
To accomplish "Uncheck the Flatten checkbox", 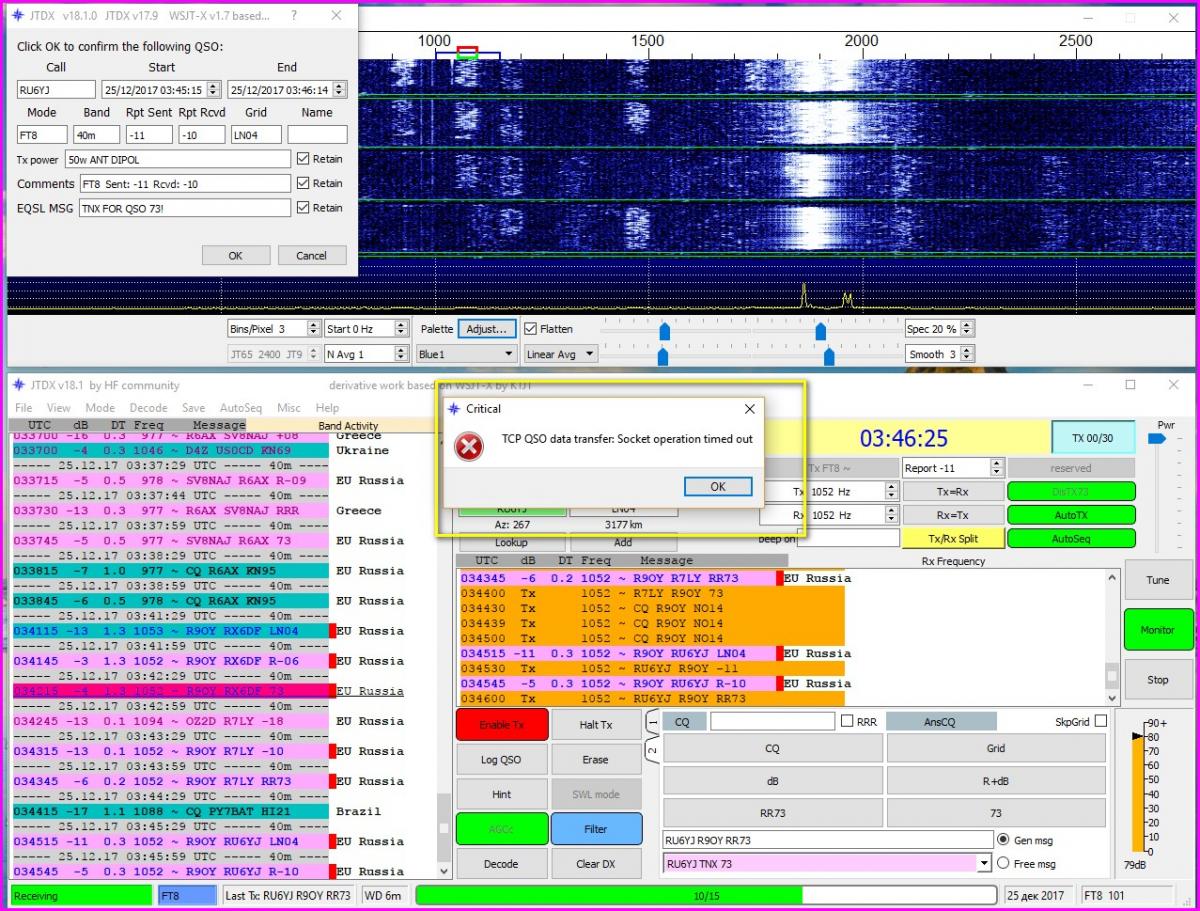I will 531,329.
